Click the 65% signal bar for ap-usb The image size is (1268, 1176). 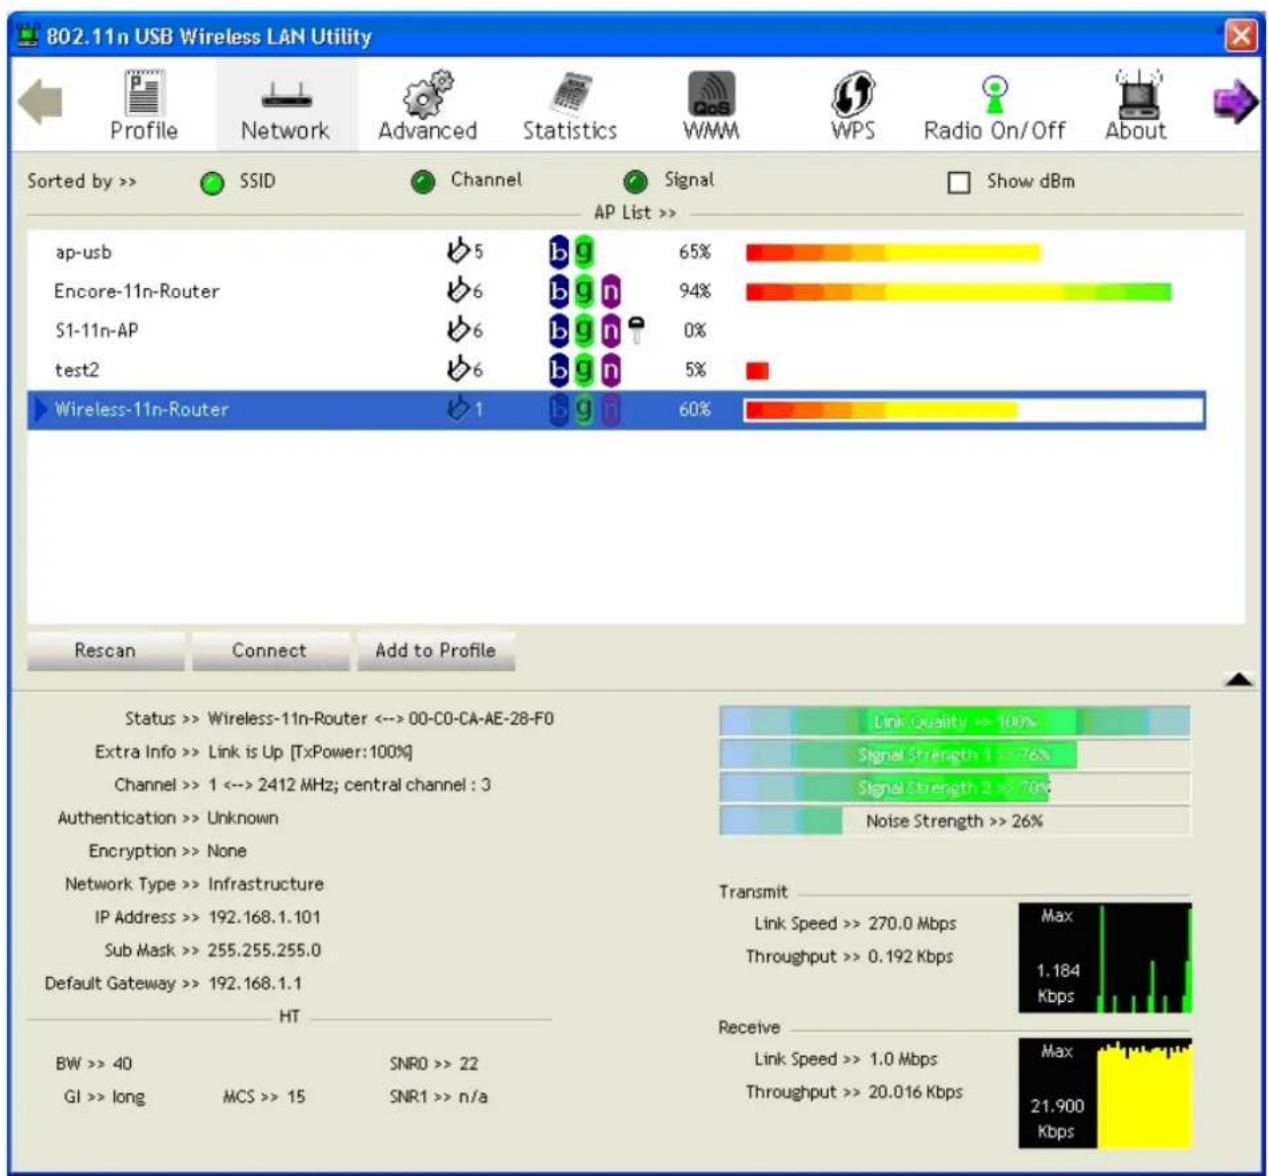coord(893,252)
